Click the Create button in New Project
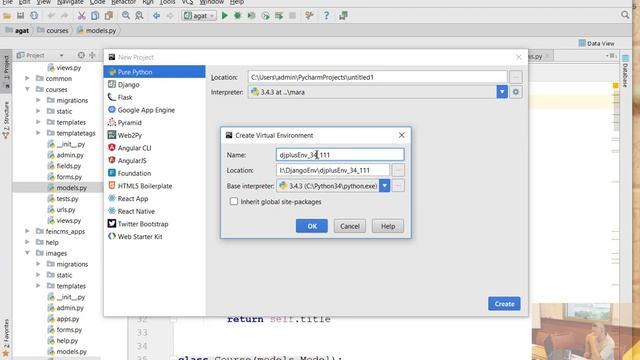Viewport: 640px width, 360px height. pos(504,304)
